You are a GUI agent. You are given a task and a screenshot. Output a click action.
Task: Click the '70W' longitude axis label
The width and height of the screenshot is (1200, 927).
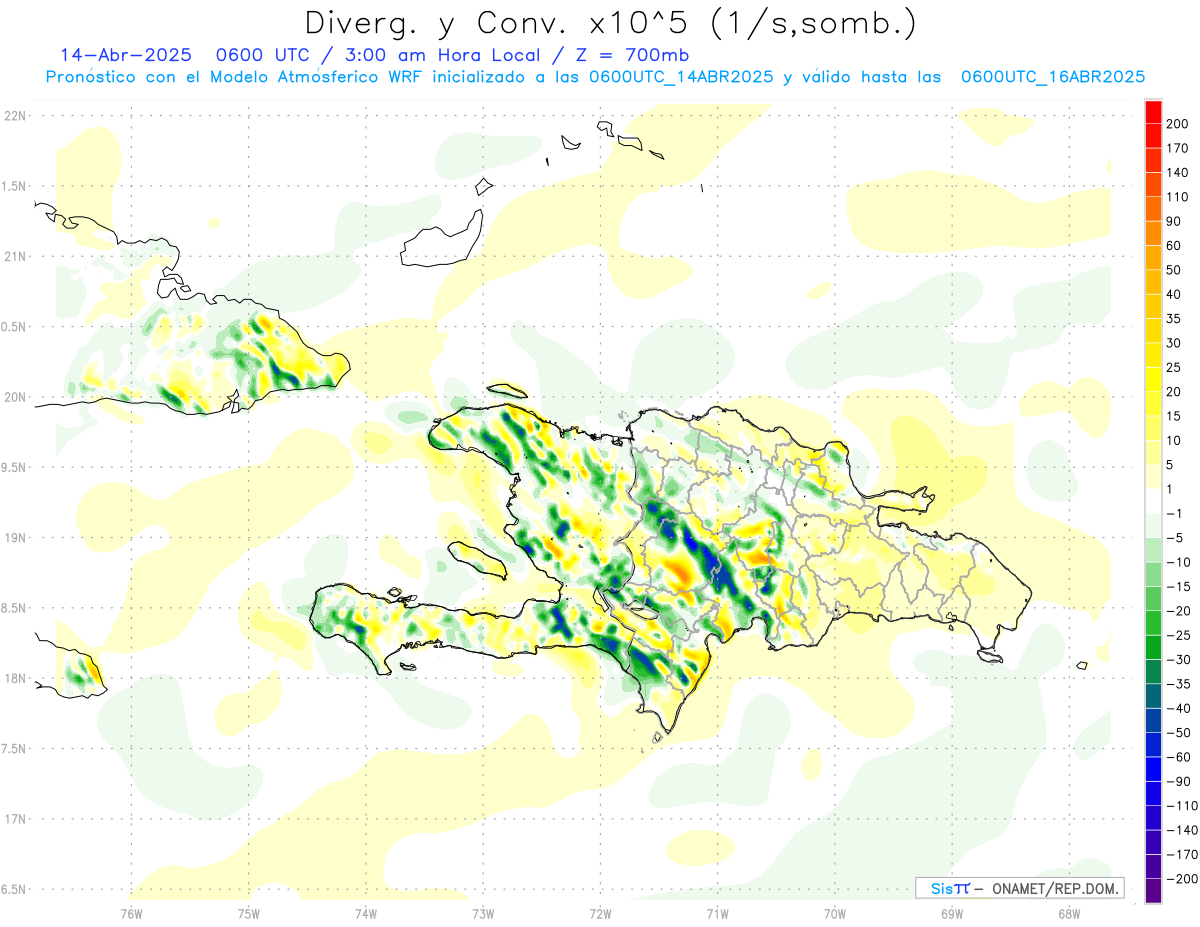coord(835,913)
